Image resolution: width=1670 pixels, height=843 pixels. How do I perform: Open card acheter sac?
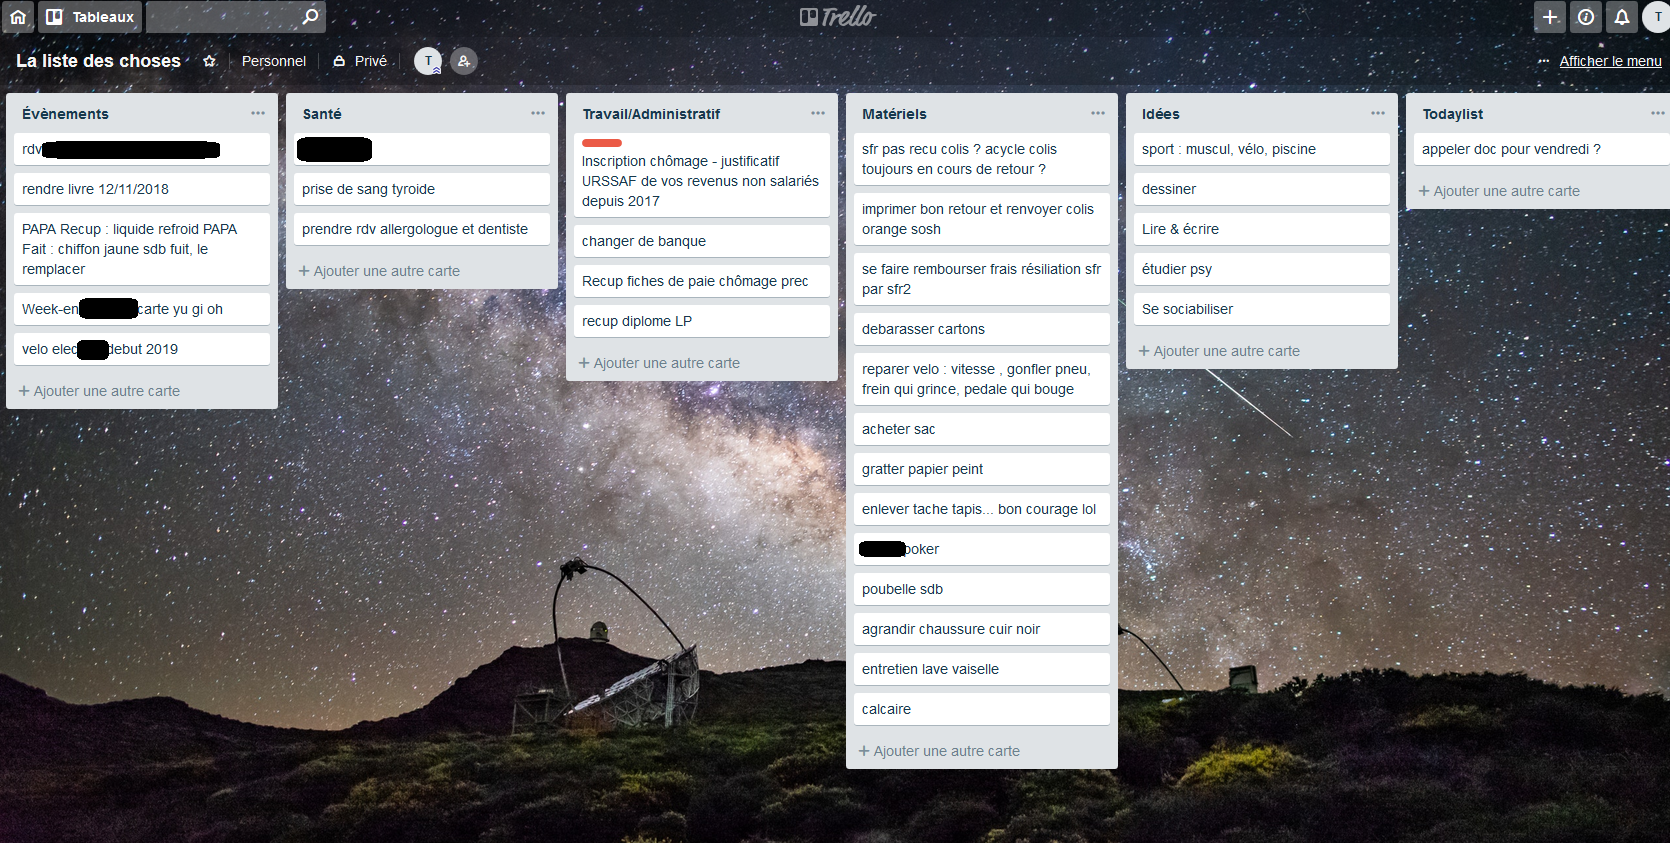(x=982, y=429)
